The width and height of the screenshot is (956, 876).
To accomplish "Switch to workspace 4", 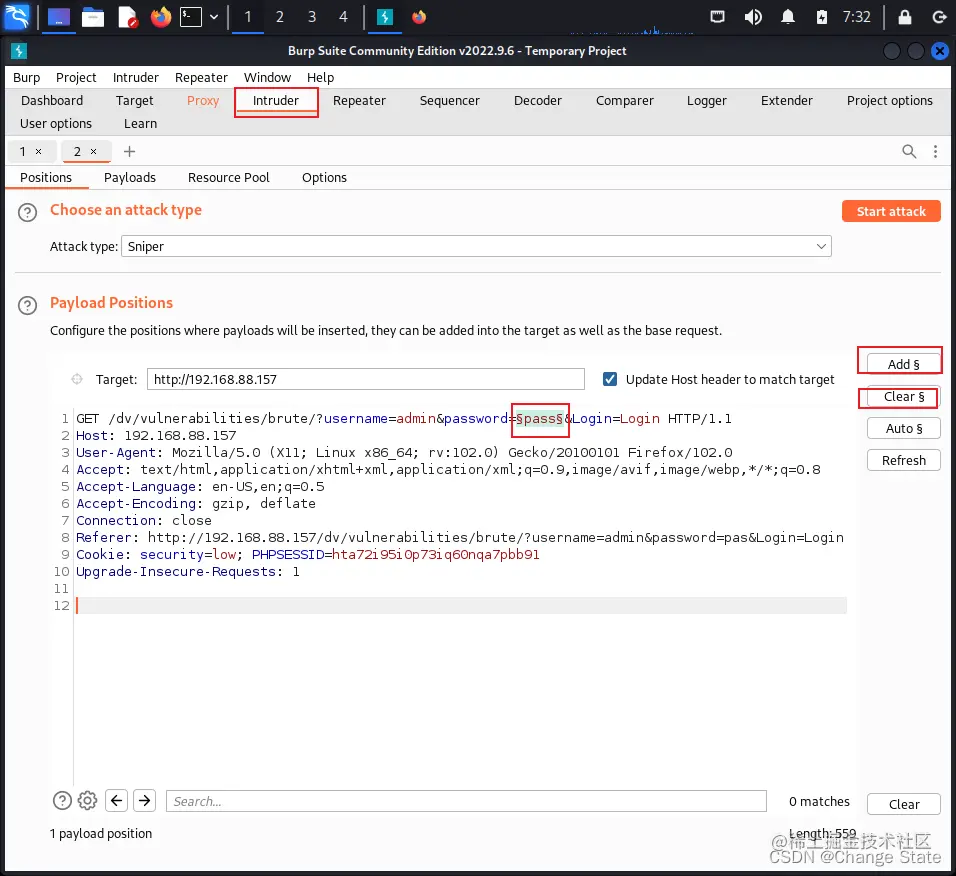I will [343, 17].
